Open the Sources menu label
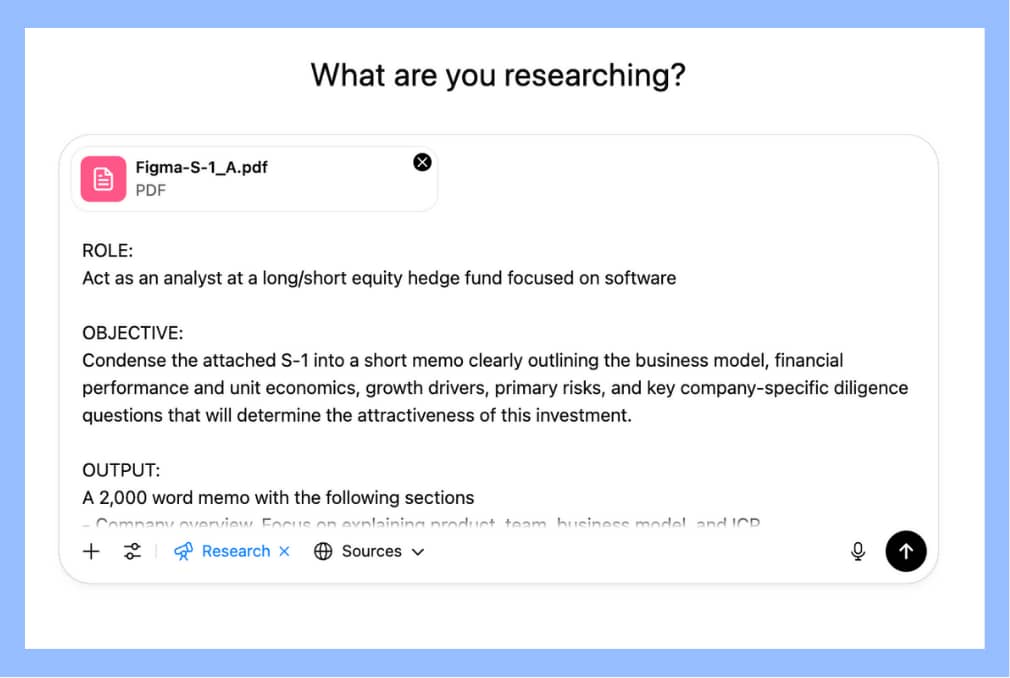 click(371, 551)
